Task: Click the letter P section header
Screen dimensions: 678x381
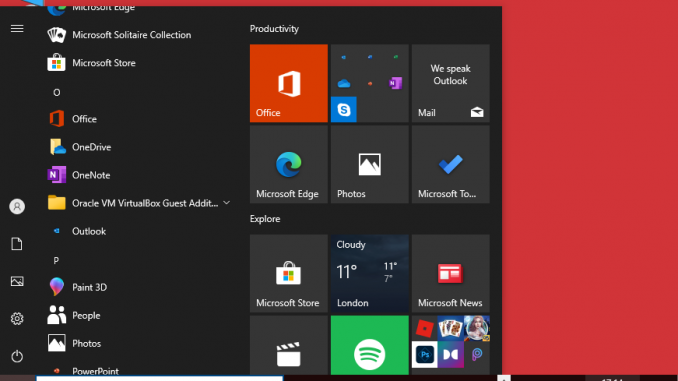Action: pos(56,260)
